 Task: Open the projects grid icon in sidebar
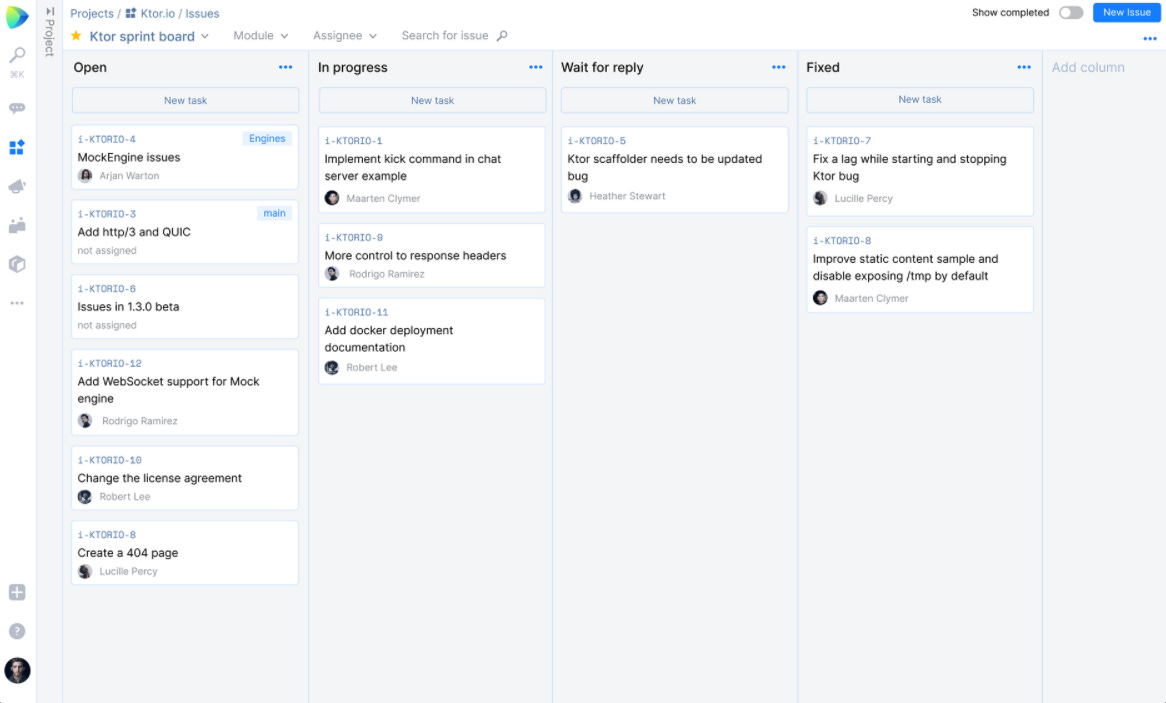[17, 147]
